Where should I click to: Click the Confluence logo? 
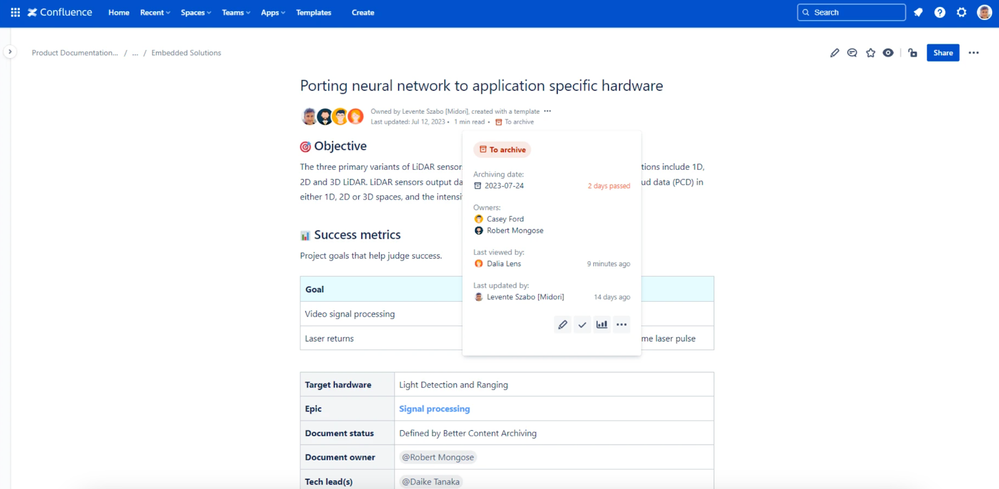pos(60,12)
